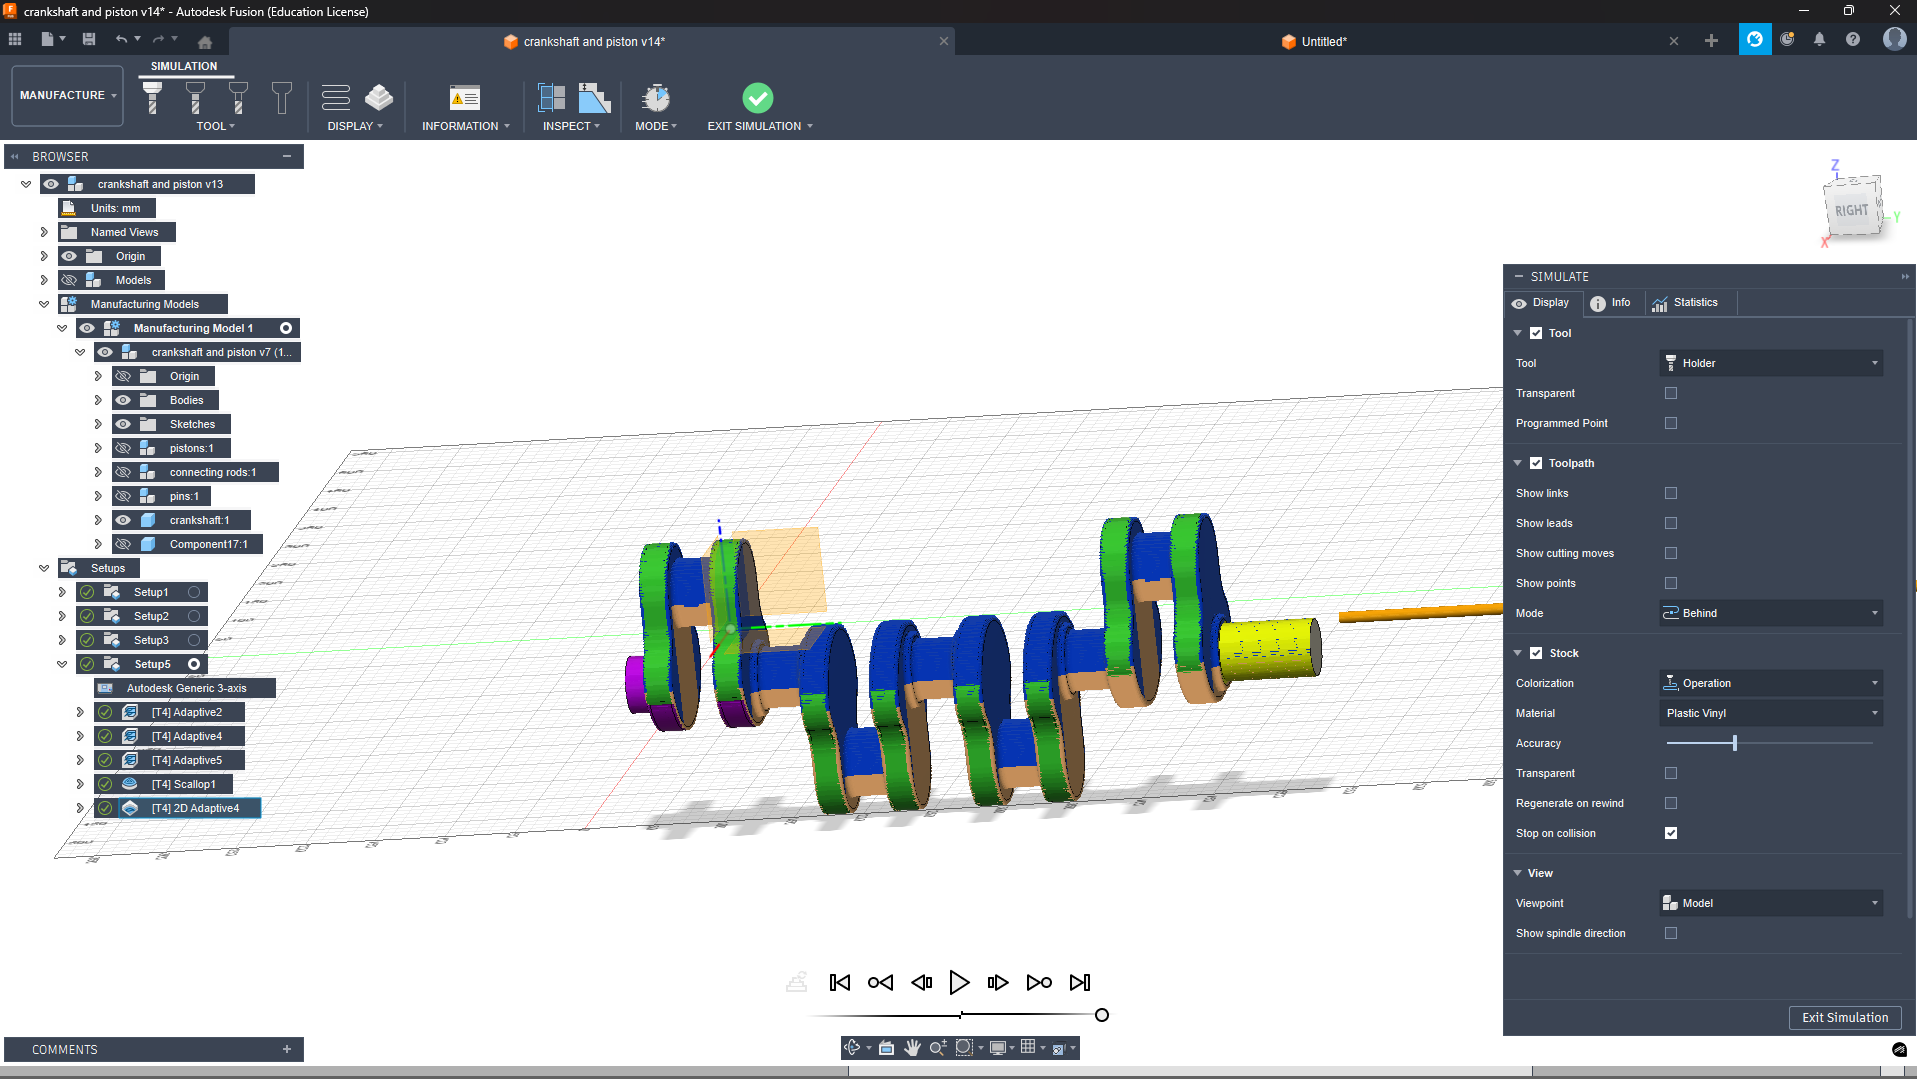Expand the Setup1 tree node
The height and width of the screenshot is (1079, 1917).
62,592
